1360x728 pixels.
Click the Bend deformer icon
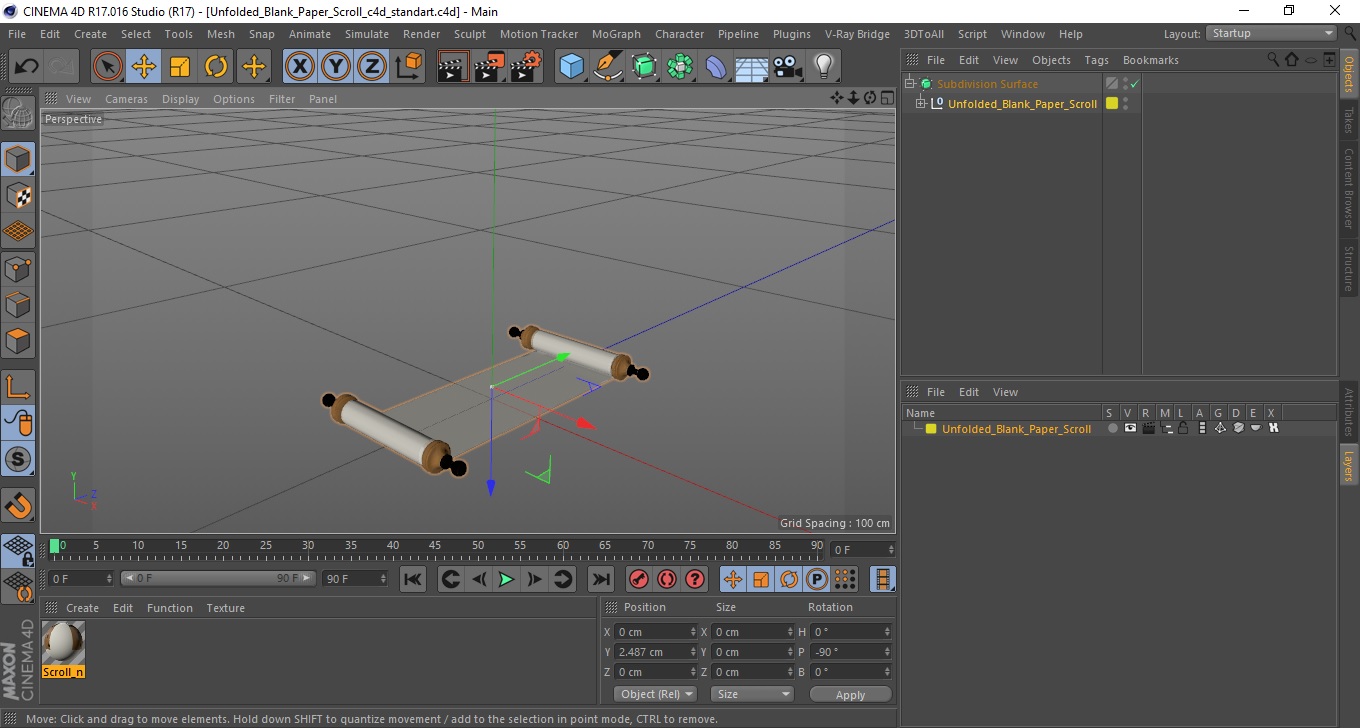716,67
